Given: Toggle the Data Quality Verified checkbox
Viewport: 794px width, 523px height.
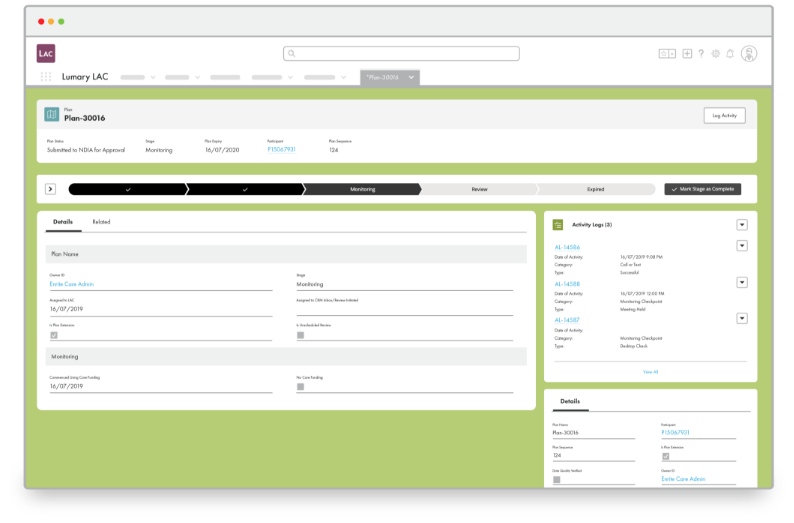Looking at the screenshot, I should (557, 479).
